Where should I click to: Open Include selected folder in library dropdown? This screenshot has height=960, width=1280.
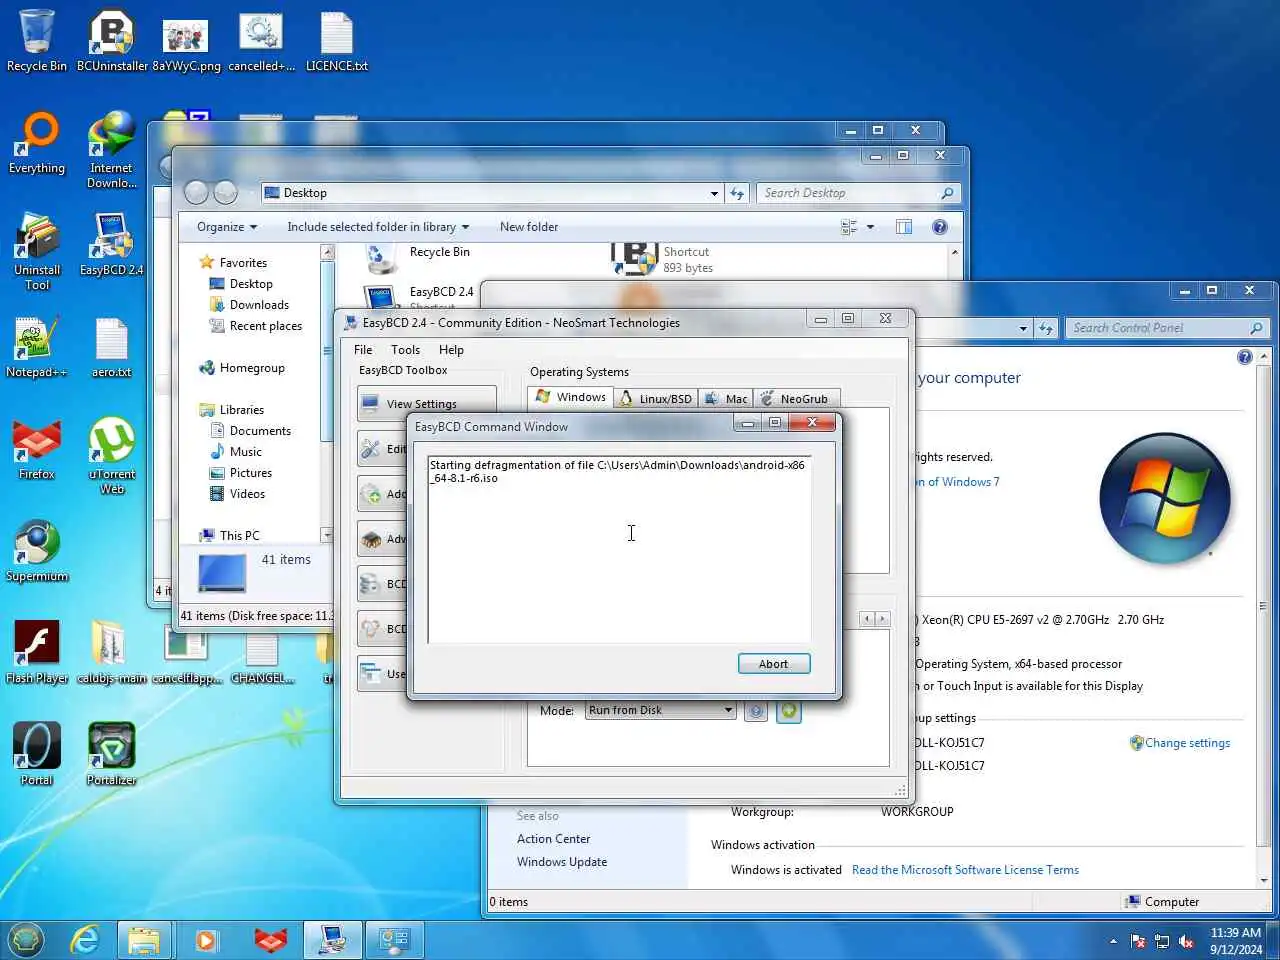click(x=378, y=227)
